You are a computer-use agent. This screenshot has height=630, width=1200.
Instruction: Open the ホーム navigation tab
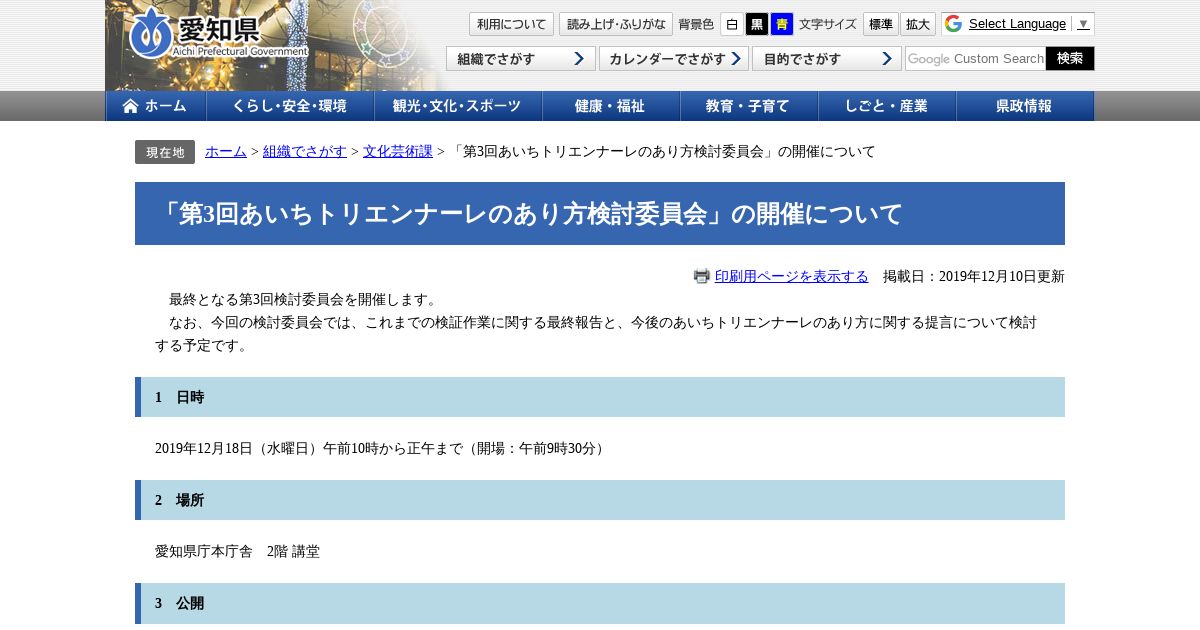coord(156,106)
